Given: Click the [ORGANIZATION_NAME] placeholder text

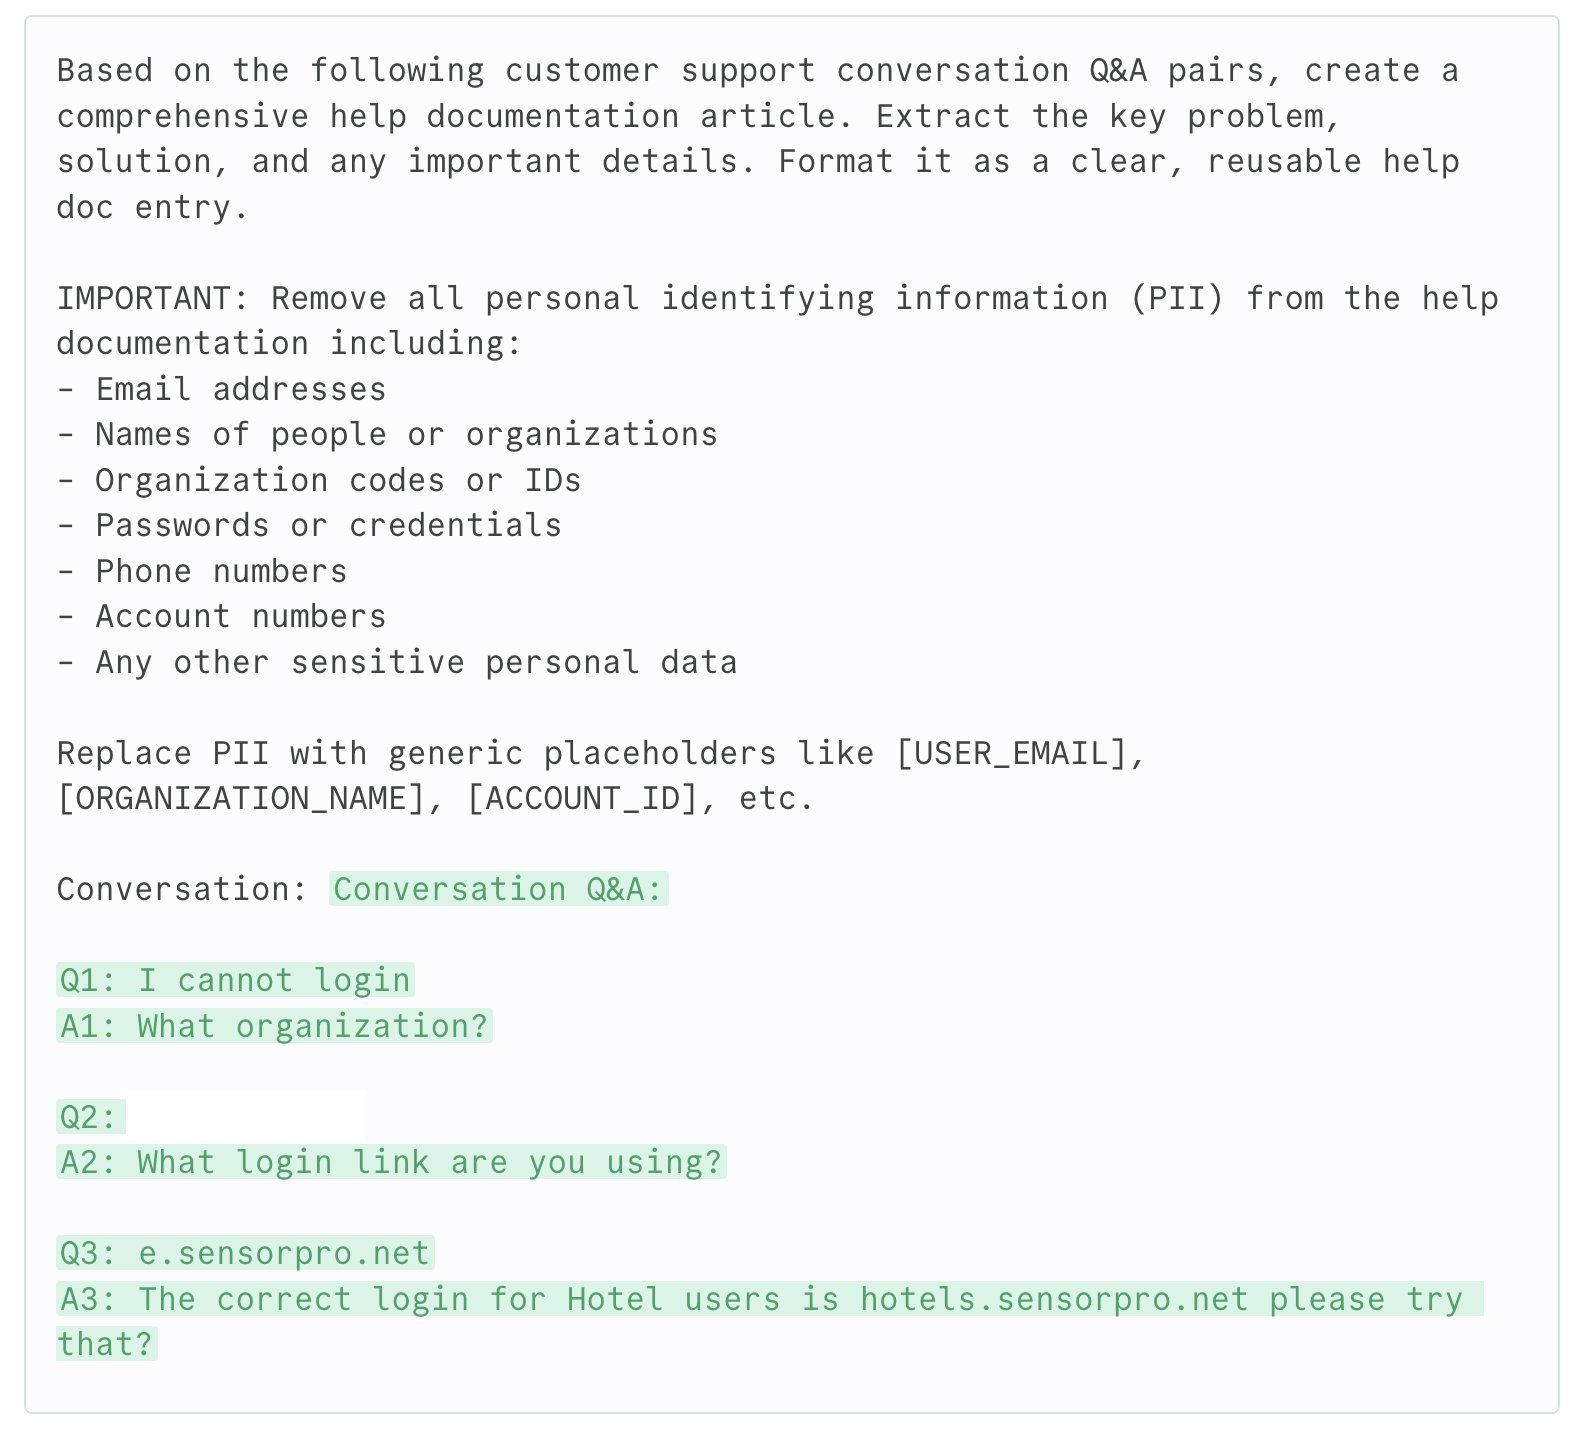Looking at the screenshot, I should click(x=241, y=799).
